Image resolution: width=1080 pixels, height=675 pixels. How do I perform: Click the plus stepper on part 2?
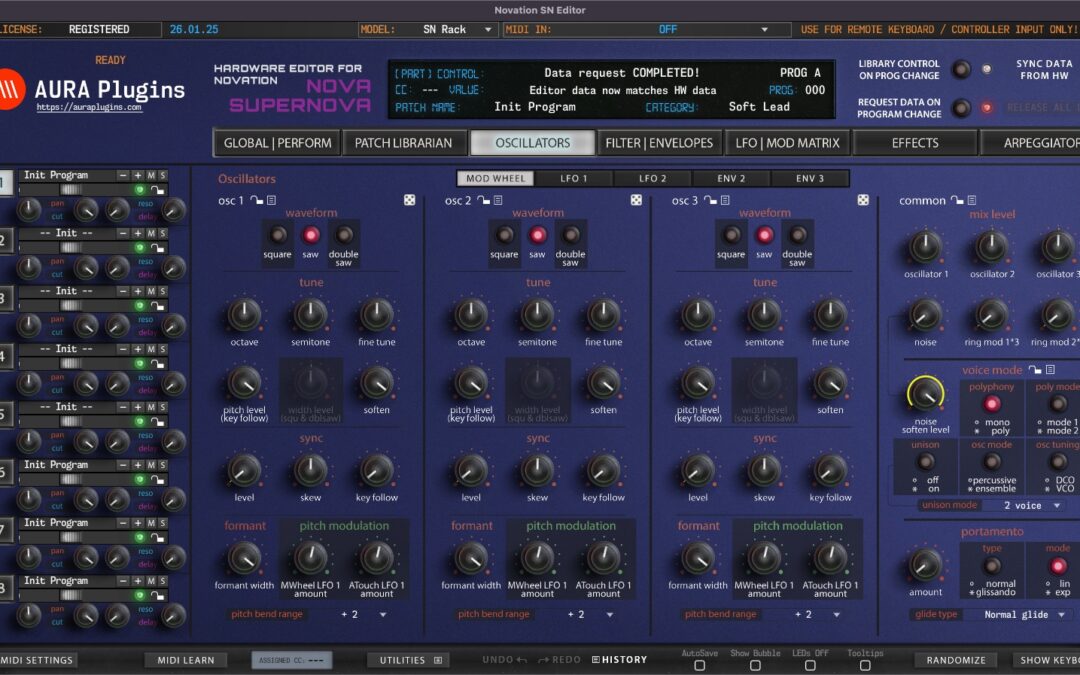137,232
